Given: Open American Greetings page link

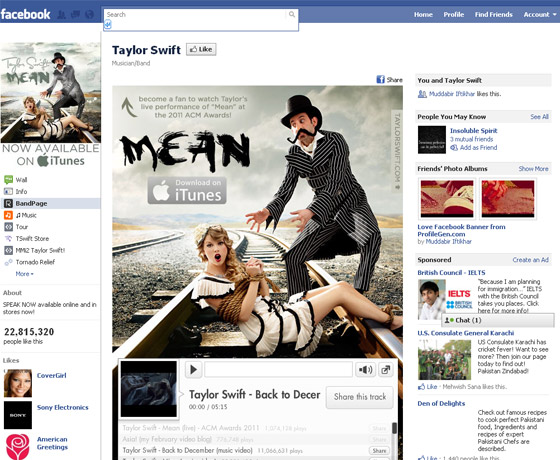Looking at the screenshot, I should (x=52, y=443).
